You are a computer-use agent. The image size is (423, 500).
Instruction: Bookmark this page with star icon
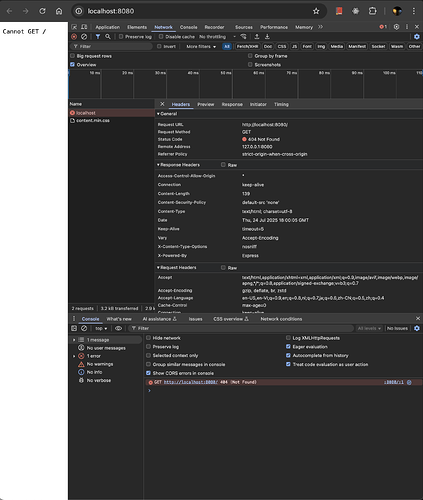[316, 11]
